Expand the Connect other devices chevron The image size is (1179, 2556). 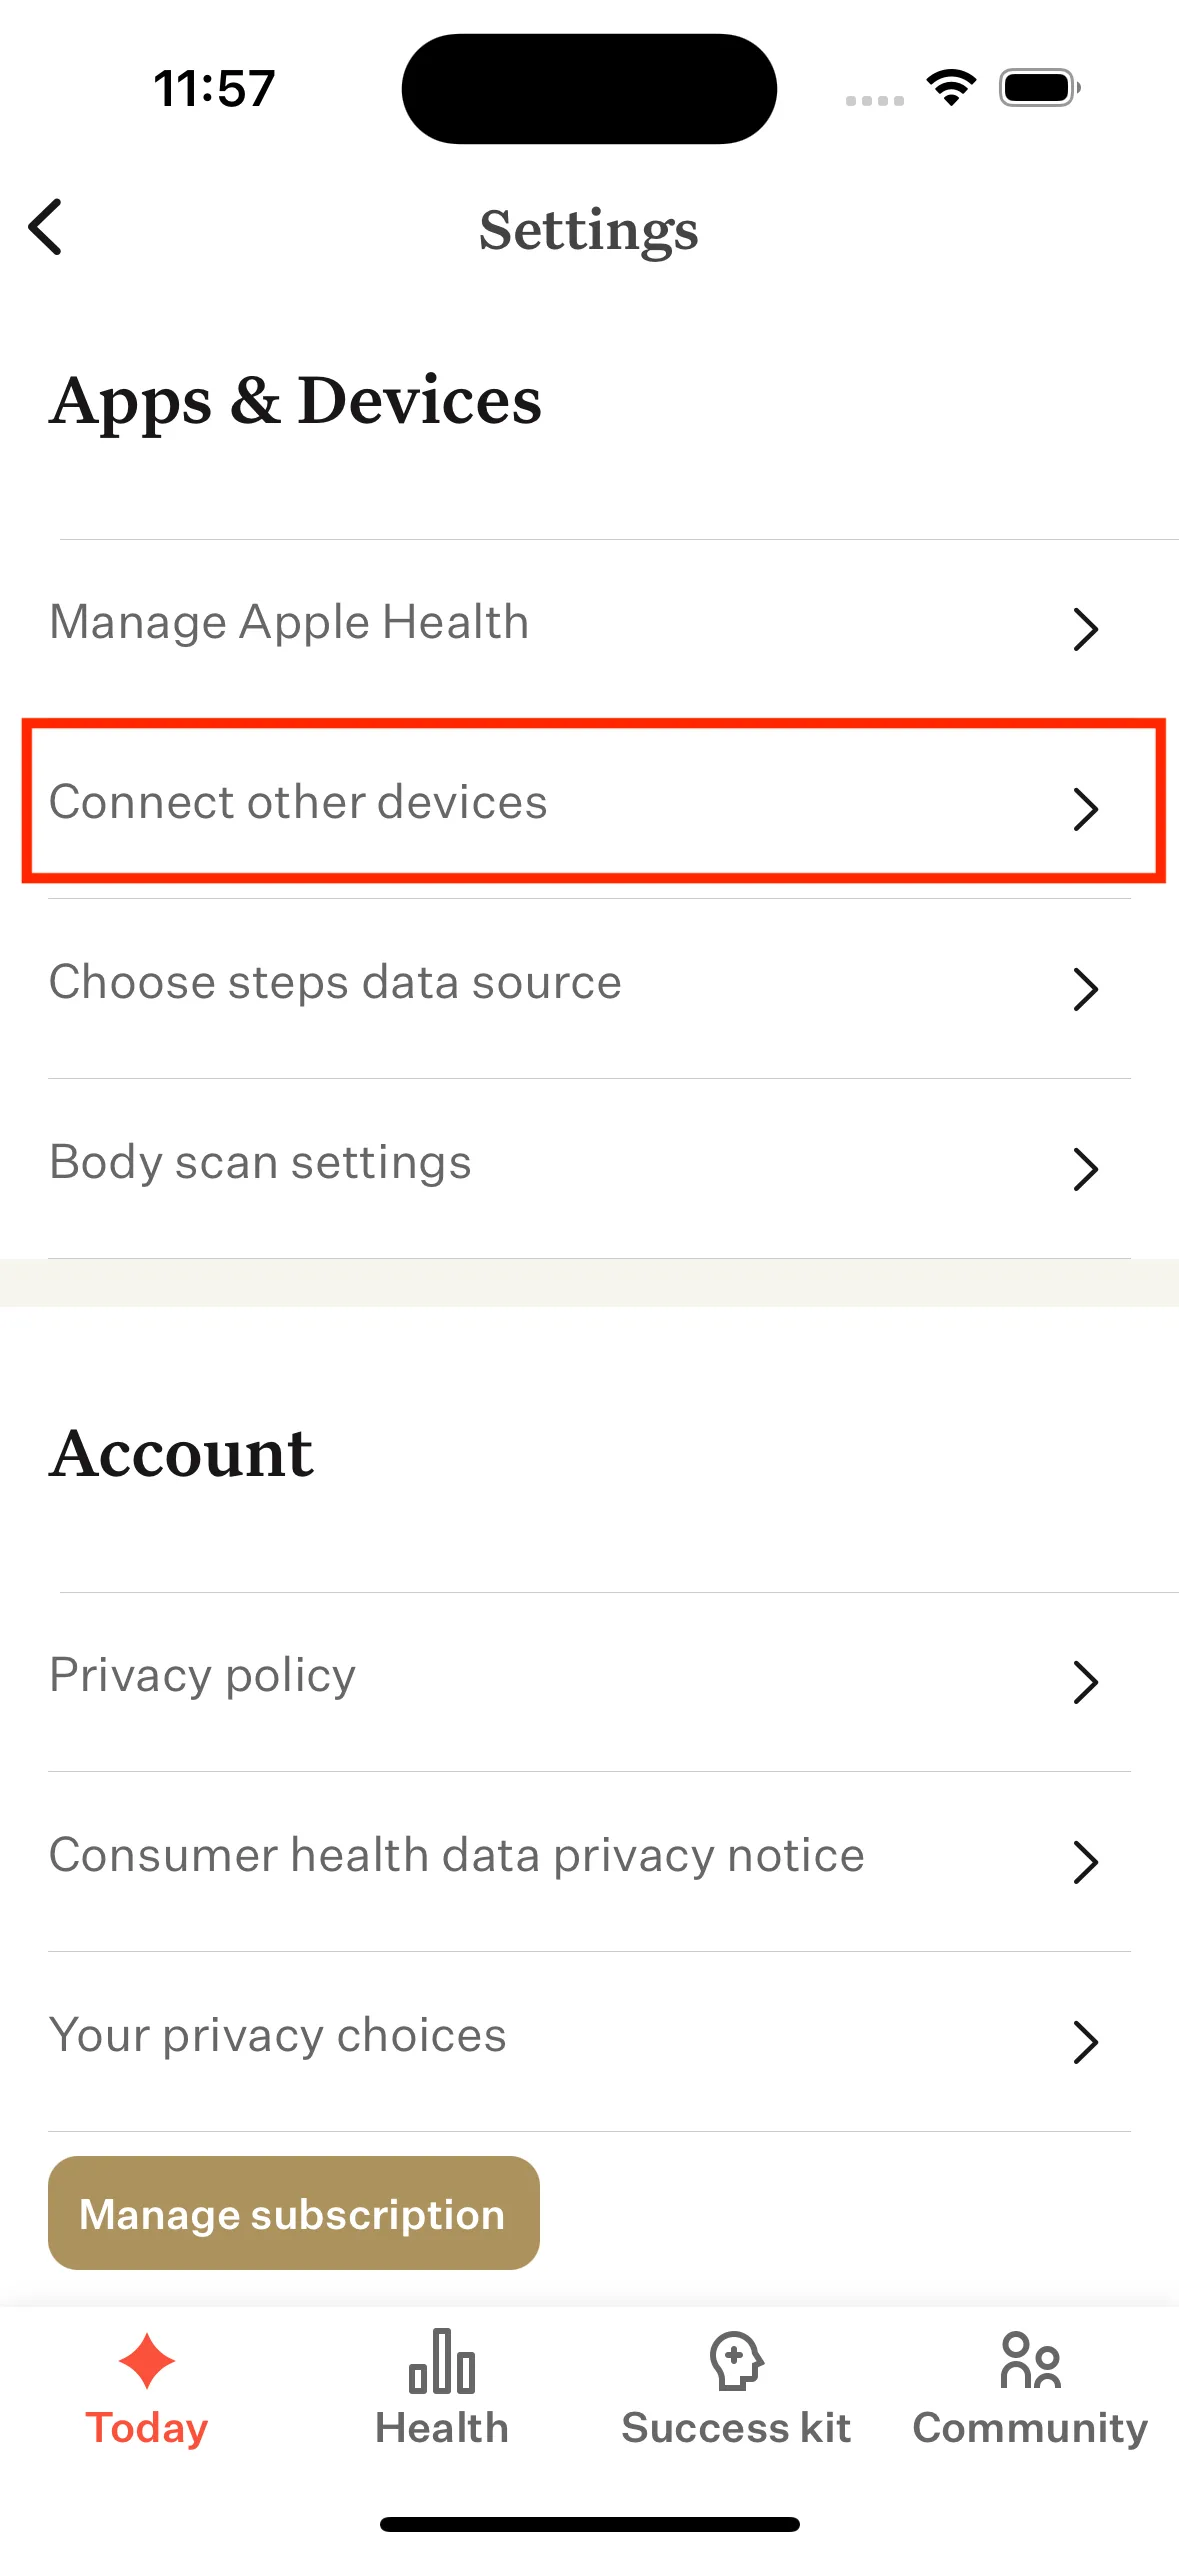[x=1085, y=809]
